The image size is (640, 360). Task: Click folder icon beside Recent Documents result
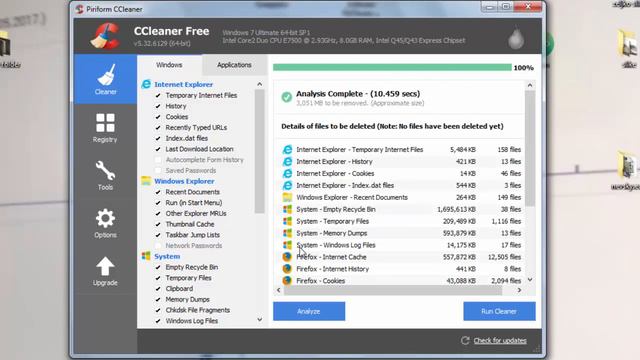coord(287,197)
